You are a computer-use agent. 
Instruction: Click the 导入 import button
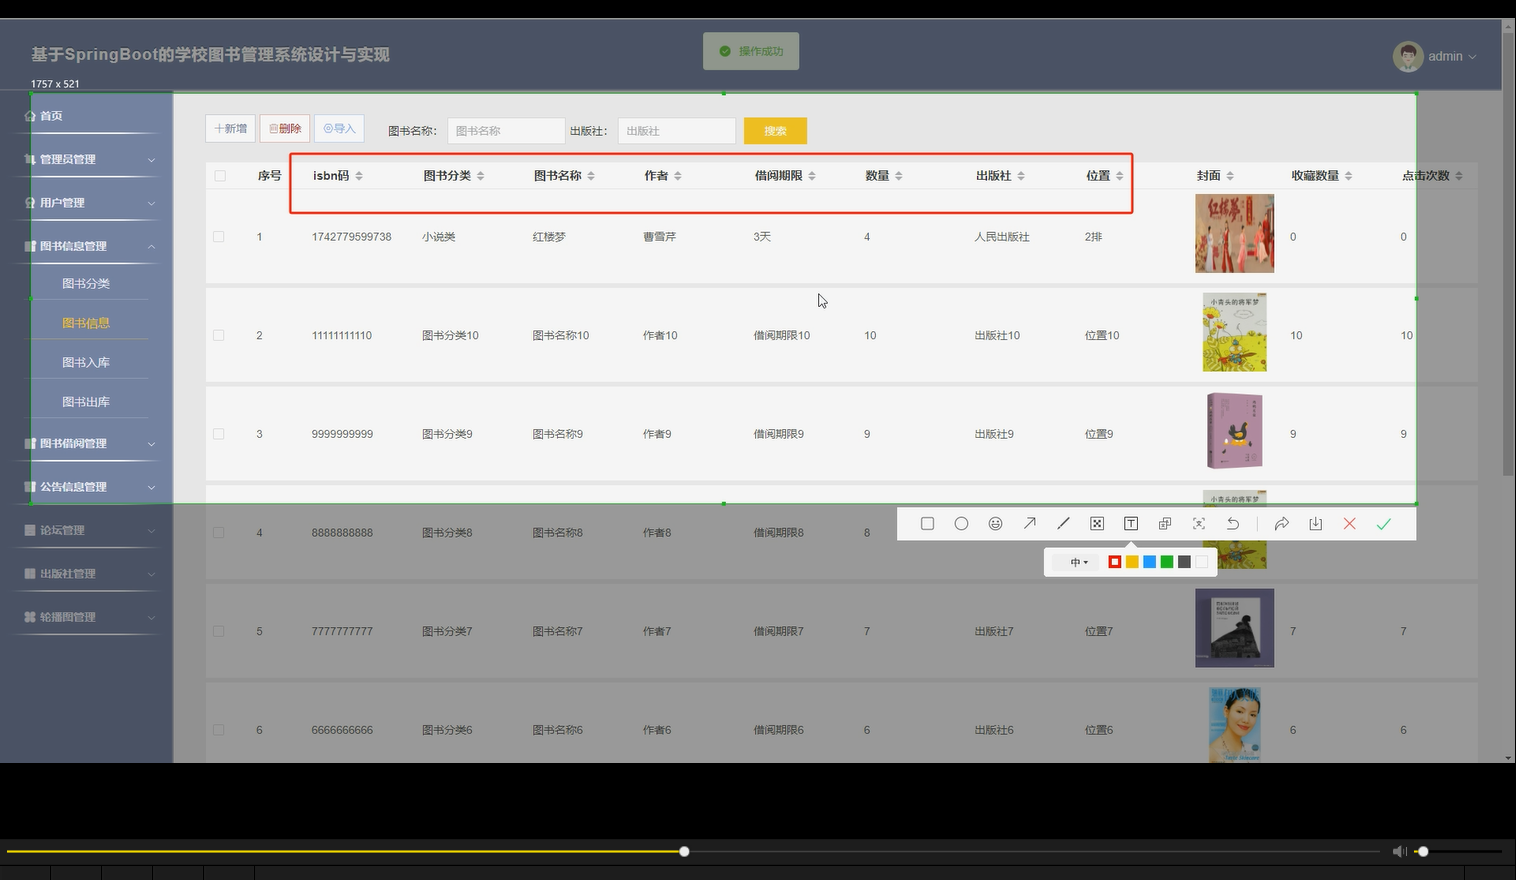pos(339,129)
